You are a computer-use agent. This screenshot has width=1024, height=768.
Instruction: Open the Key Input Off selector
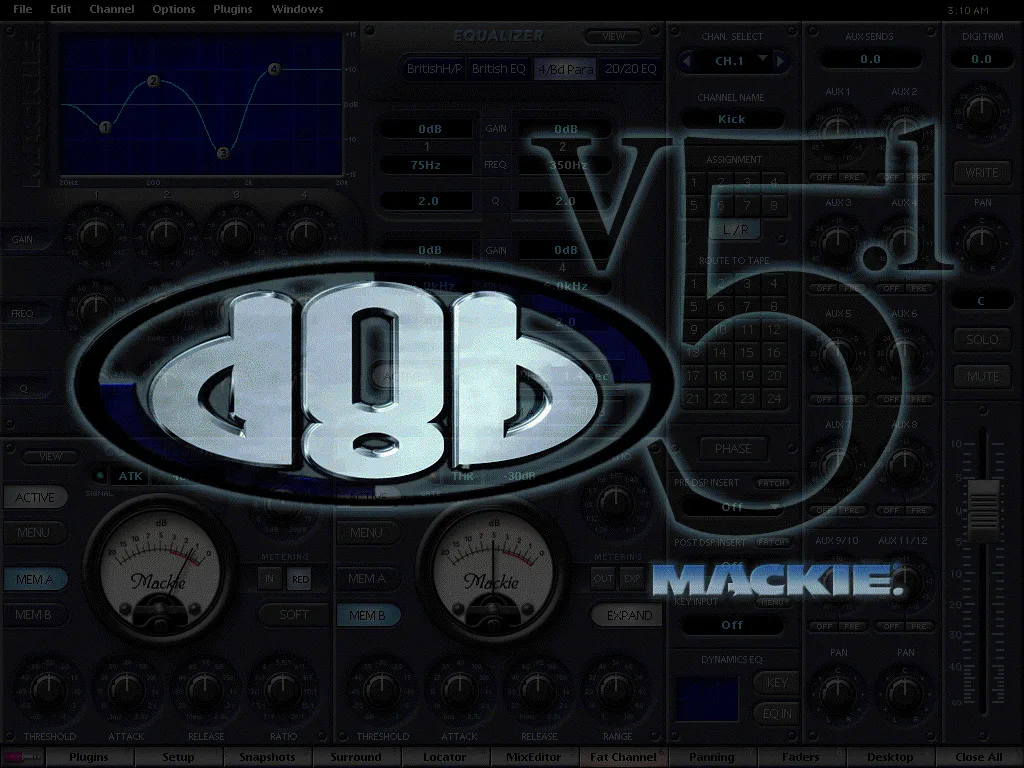pos(732,625)
